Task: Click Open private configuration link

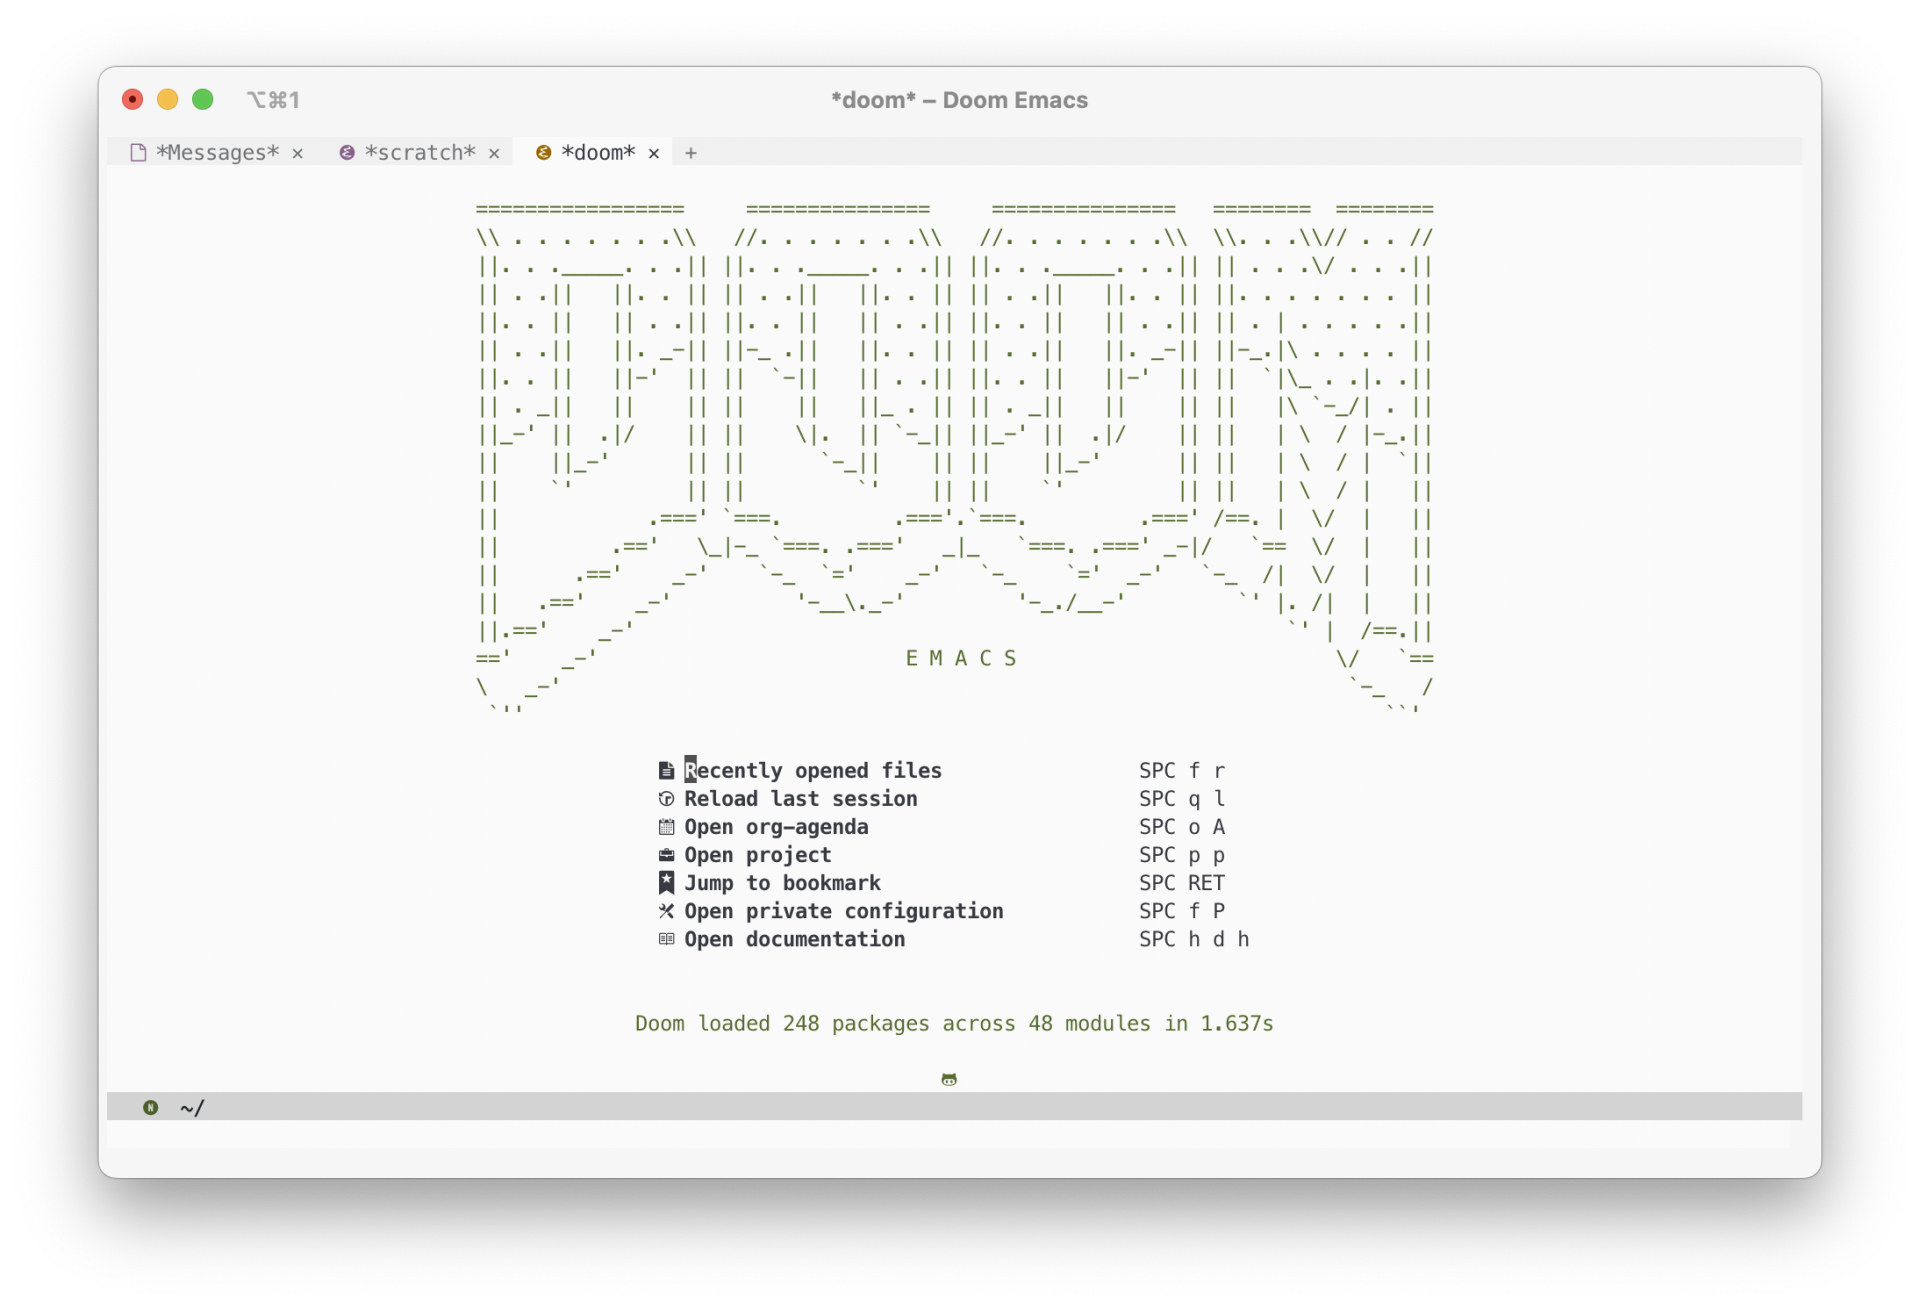Action: click(x=843, y=910)
